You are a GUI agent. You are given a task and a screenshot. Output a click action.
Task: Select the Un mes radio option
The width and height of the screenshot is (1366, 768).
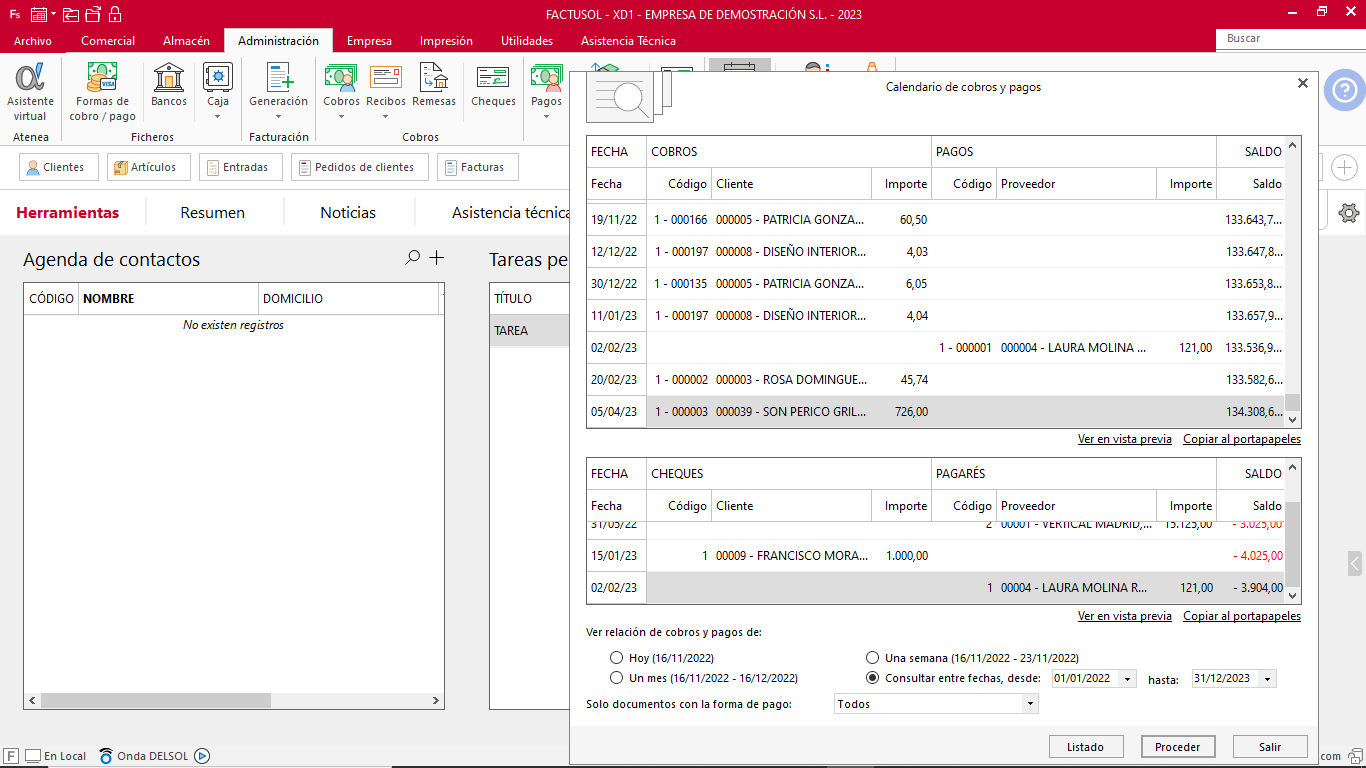[x=616, y=678]
